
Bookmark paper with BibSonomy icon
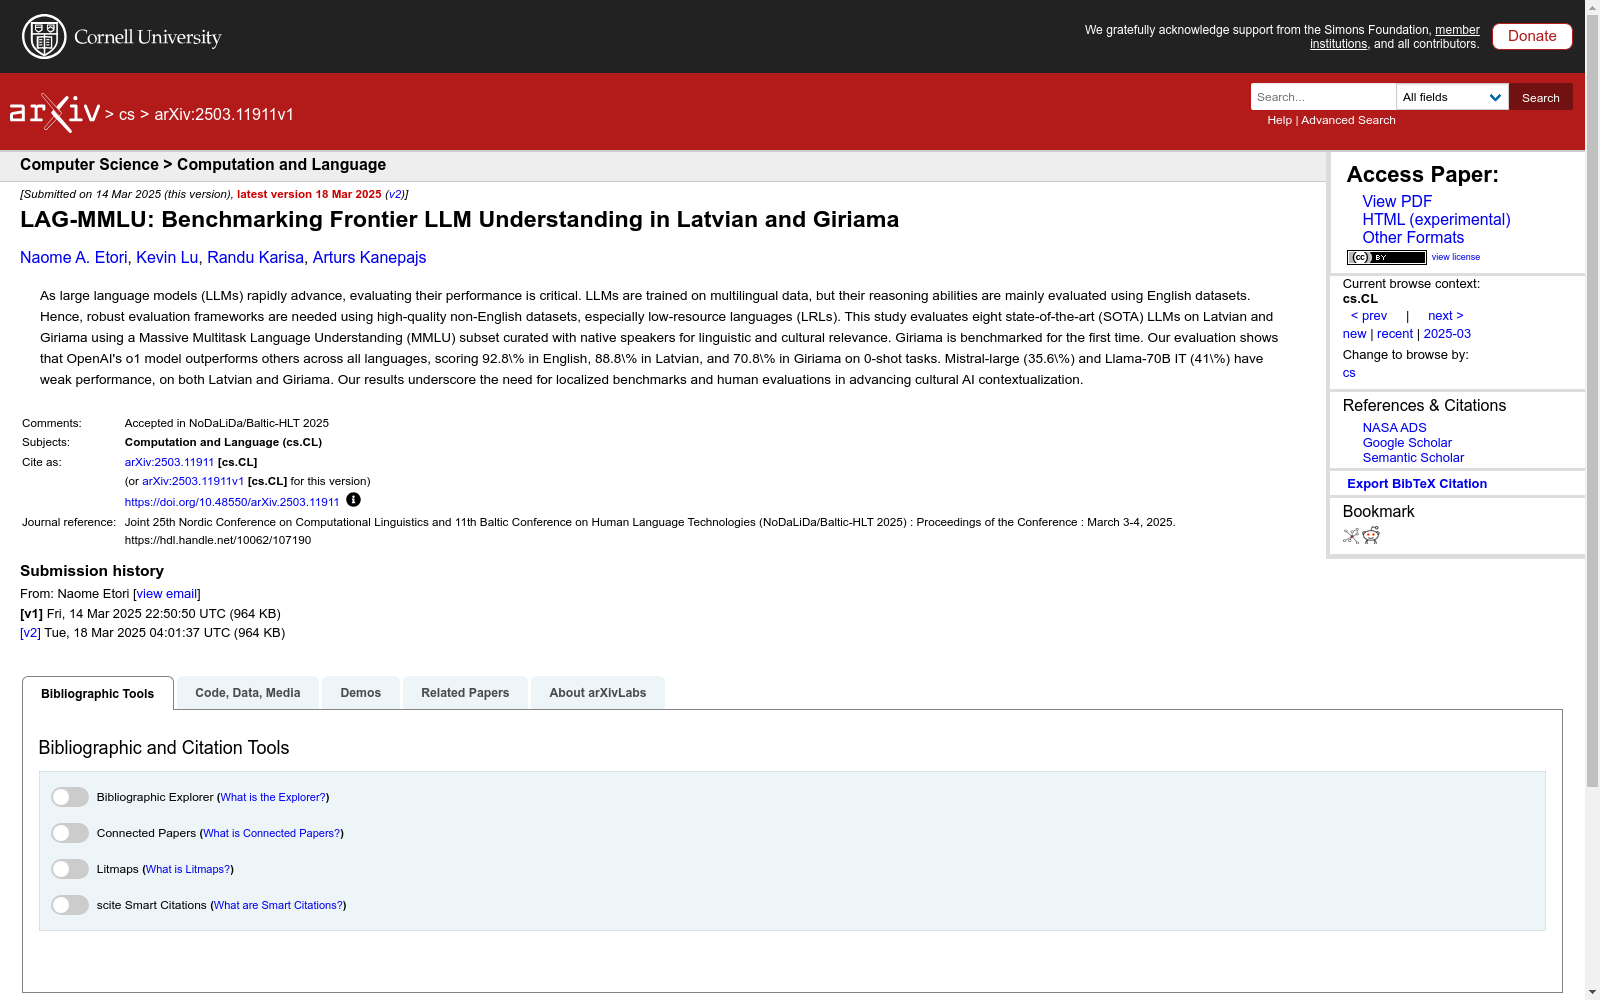pyautogui.click(x=1351, y=536)
